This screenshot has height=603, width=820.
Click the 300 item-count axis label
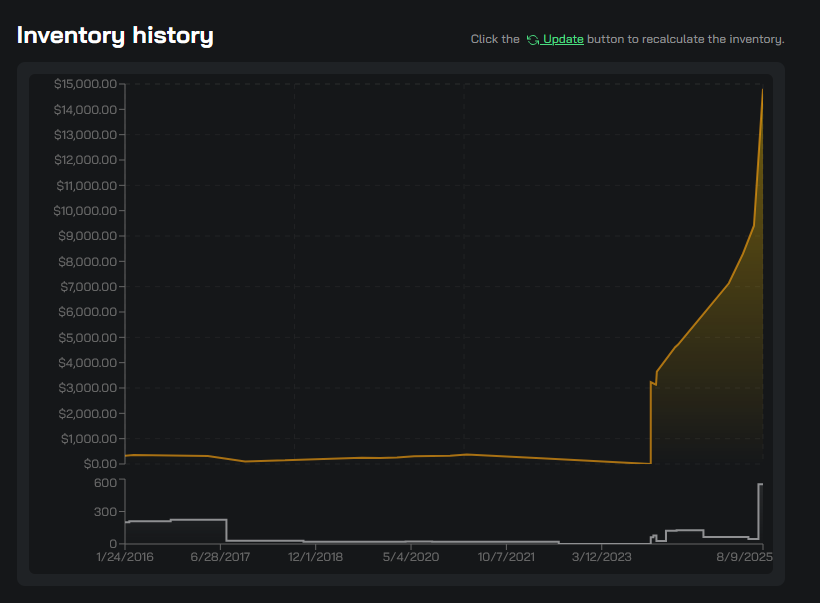point(105,512)
